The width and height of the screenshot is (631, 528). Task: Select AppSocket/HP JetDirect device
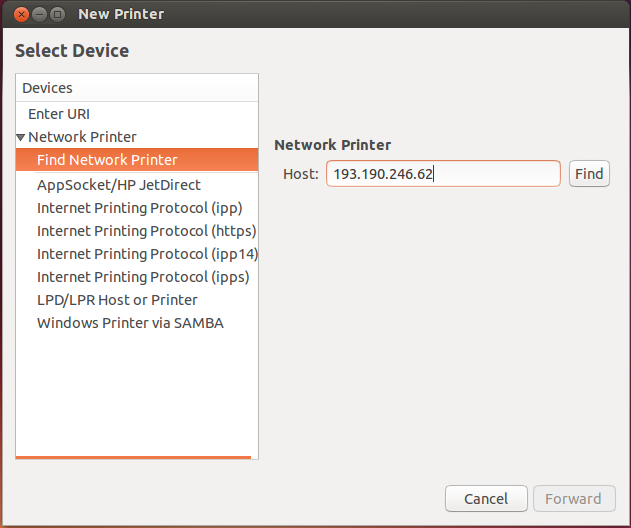point(119,185)
